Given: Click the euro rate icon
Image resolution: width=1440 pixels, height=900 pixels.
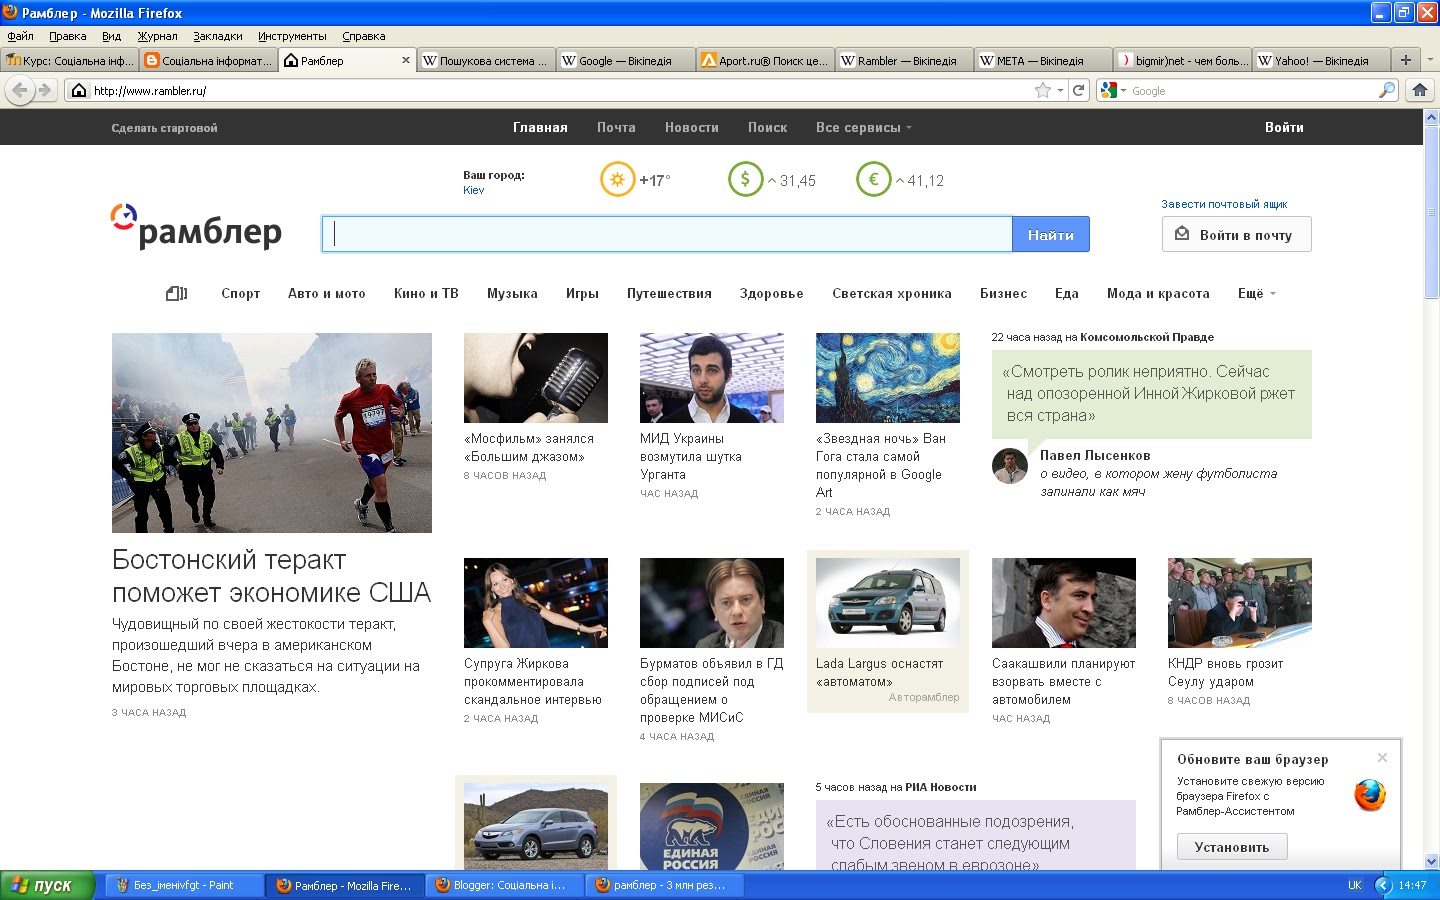Looking at the screenshot, I should (x=873, y=180).
